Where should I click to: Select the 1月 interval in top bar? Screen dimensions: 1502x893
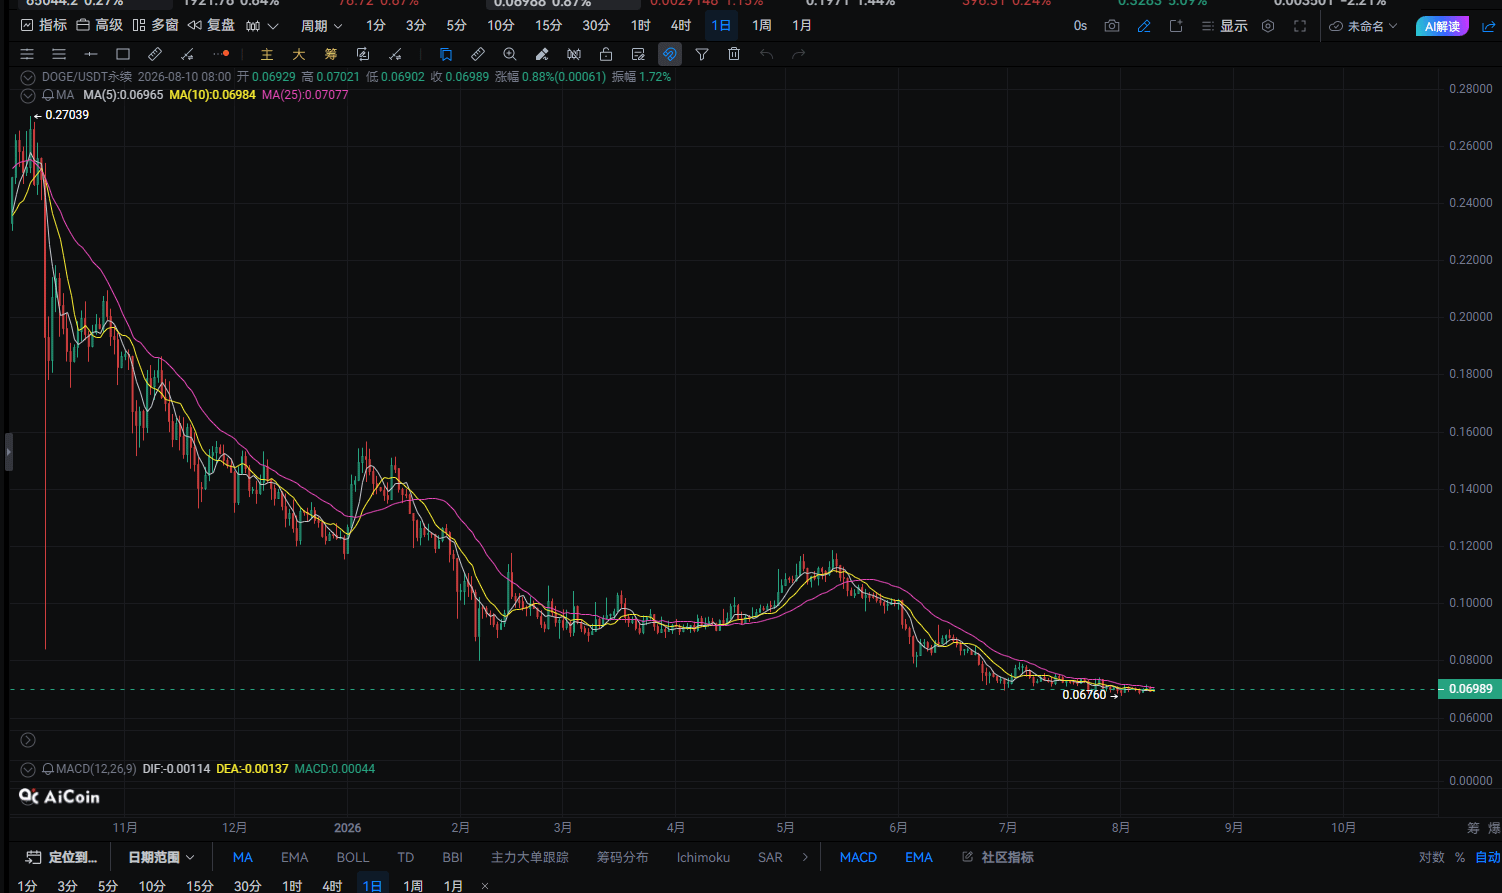pos(802,26)
